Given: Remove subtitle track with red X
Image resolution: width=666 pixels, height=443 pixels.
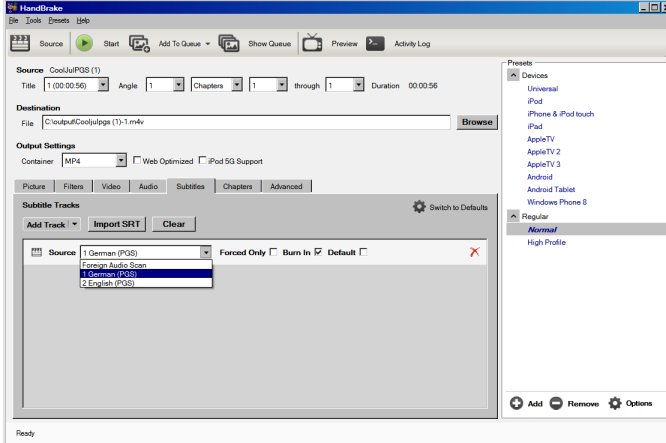Looking at the screenshot, I should click(474, 253).
